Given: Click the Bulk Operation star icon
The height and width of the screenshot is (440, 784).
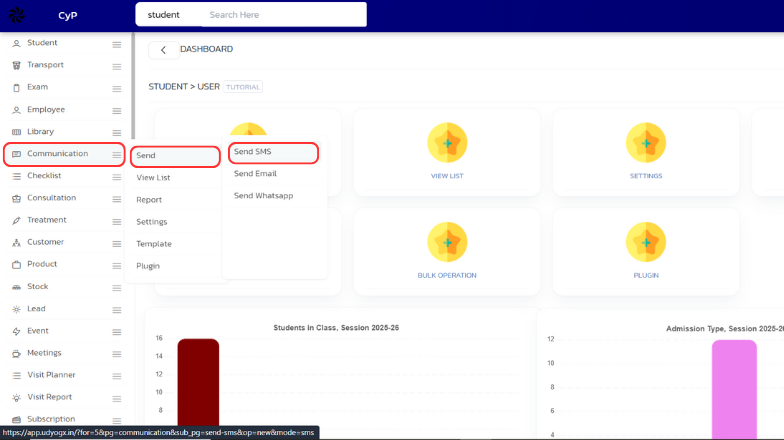Looking at the screenshot, I should click(x=447, y=242).
